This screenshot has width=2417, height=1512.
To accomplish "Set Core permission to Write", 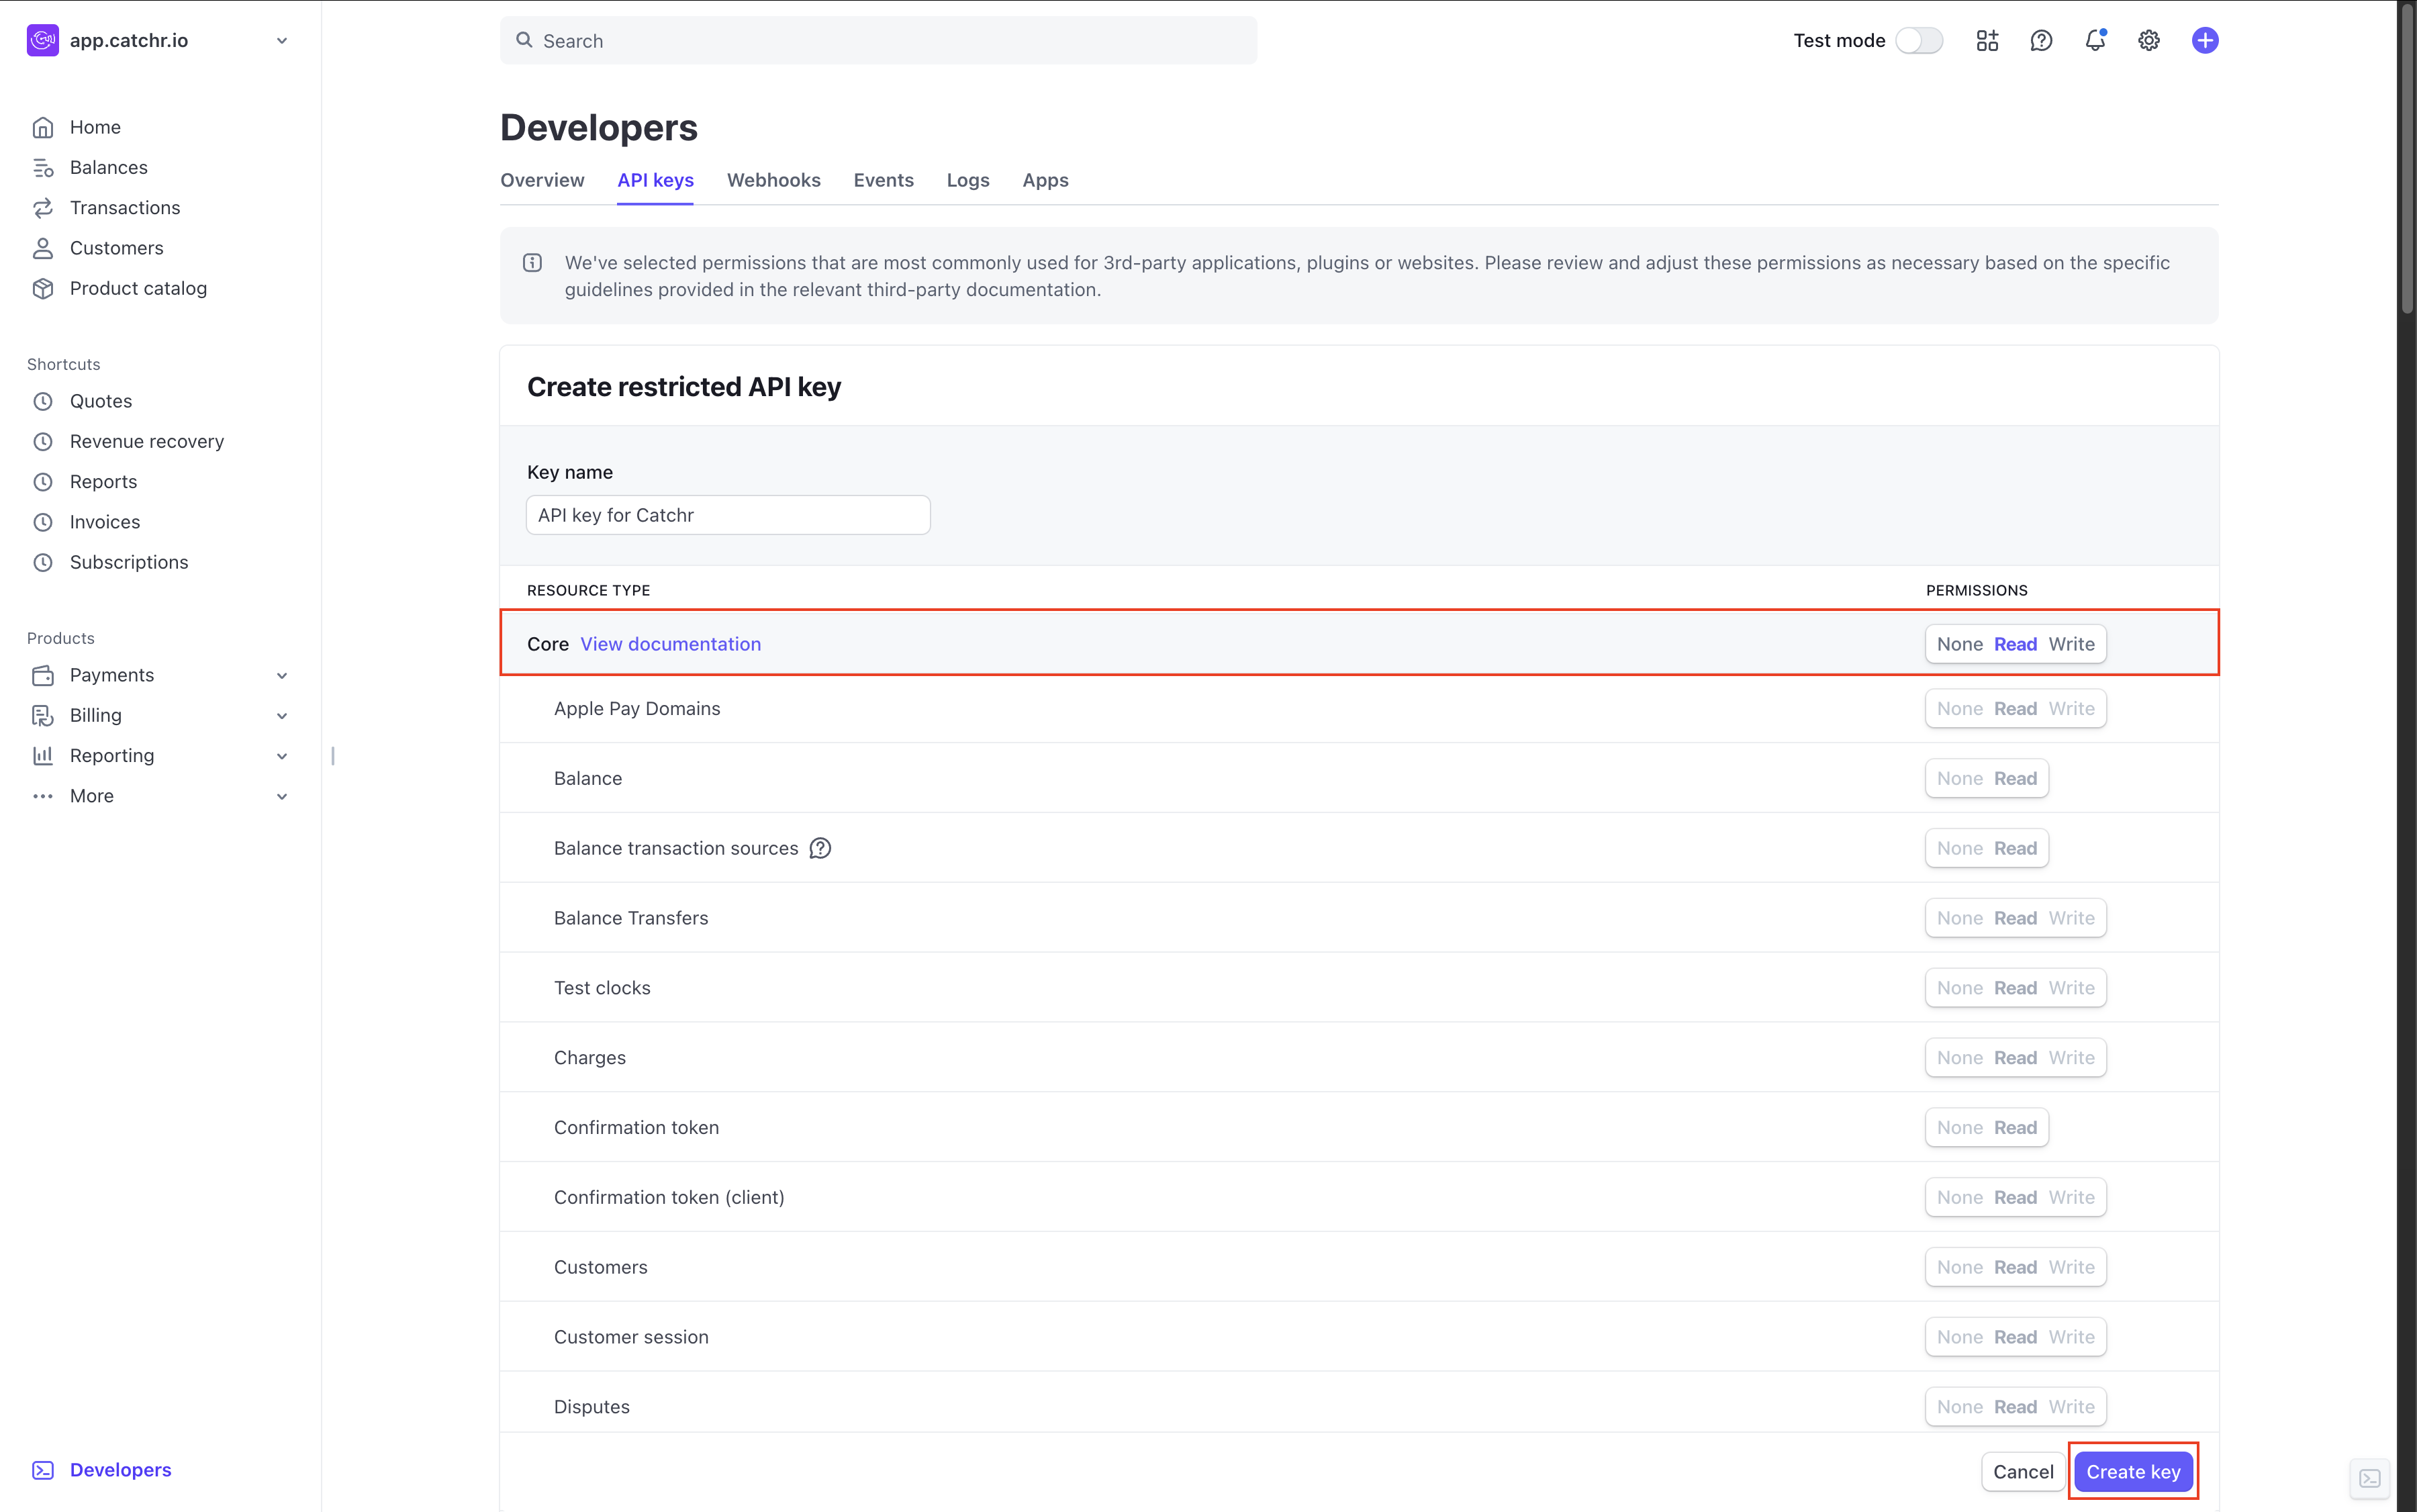I will click(x=2071, y=644).
